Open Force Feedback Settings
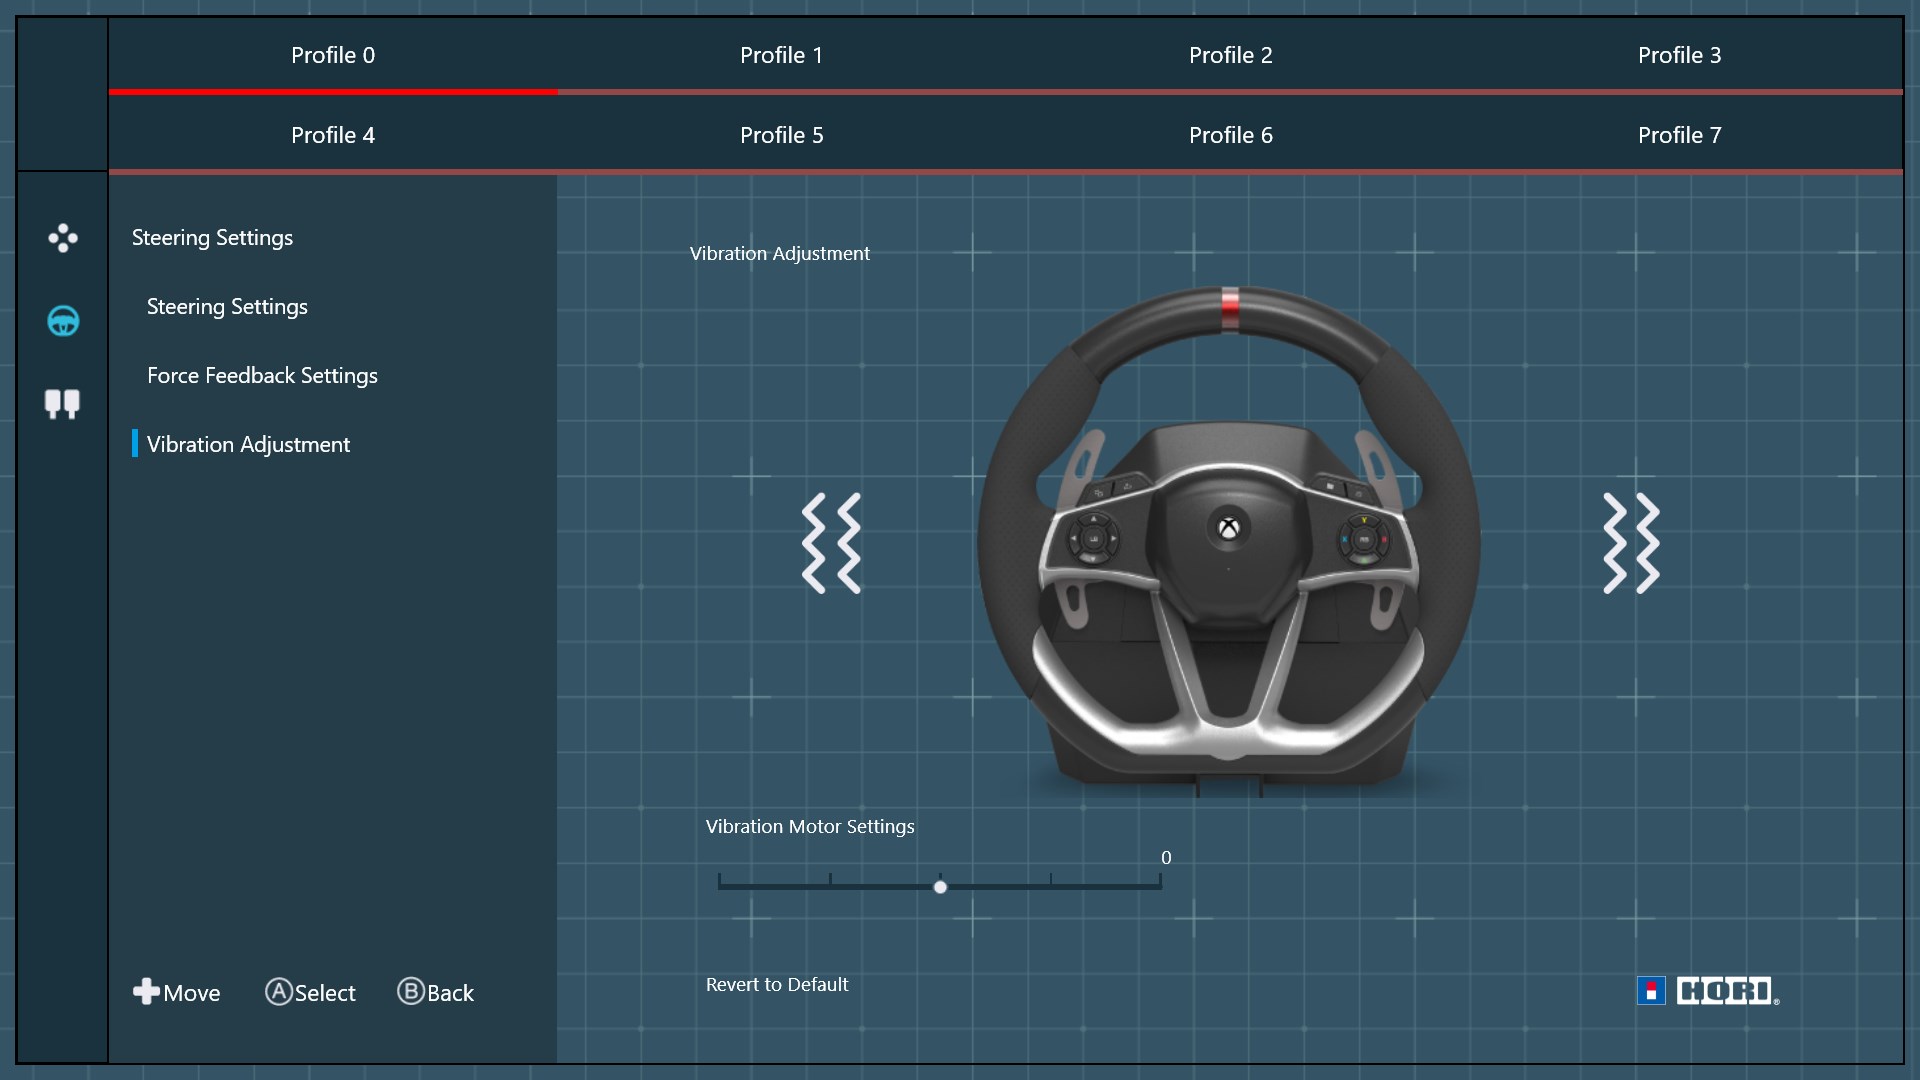 pos(262,376)
